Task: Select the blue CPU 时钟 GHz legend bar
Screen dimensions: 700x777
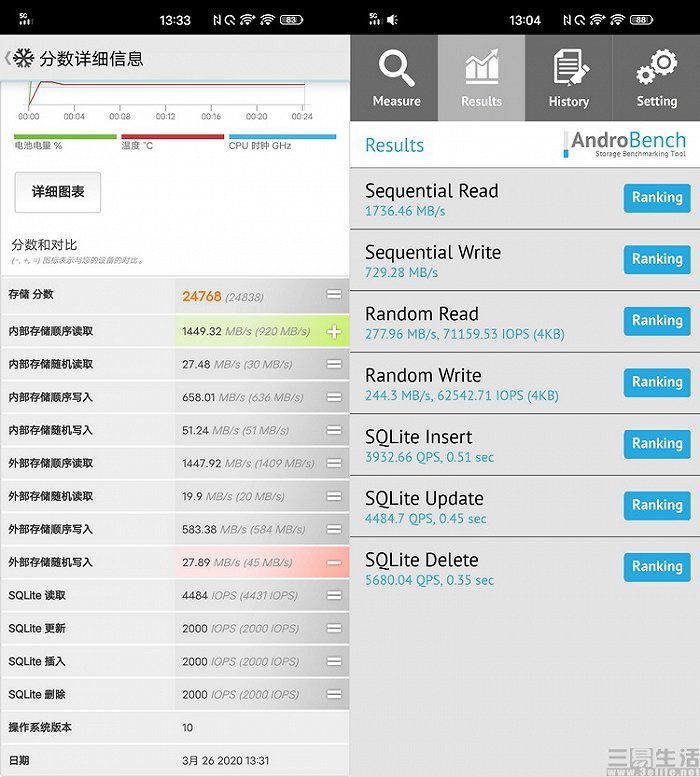Action: click(x=282, y=137)
